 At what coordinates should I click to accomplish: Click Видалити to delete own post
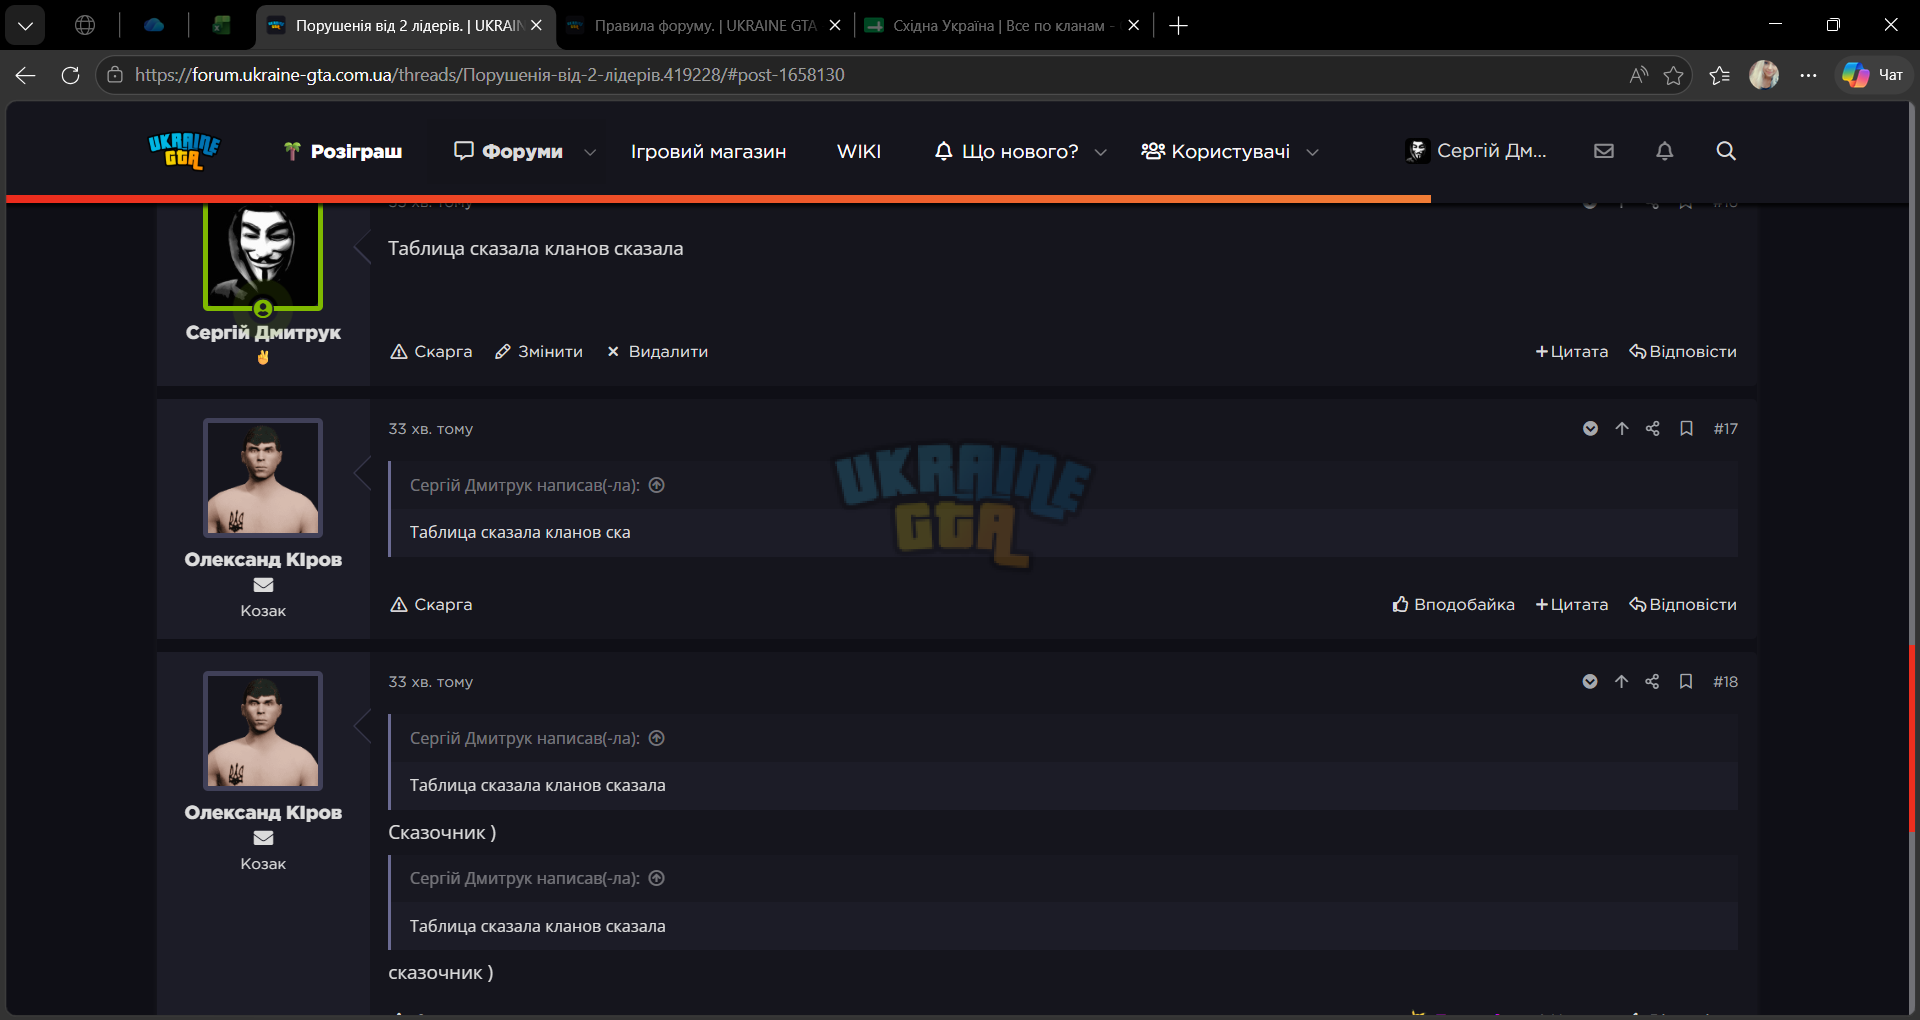click(657, 351)
